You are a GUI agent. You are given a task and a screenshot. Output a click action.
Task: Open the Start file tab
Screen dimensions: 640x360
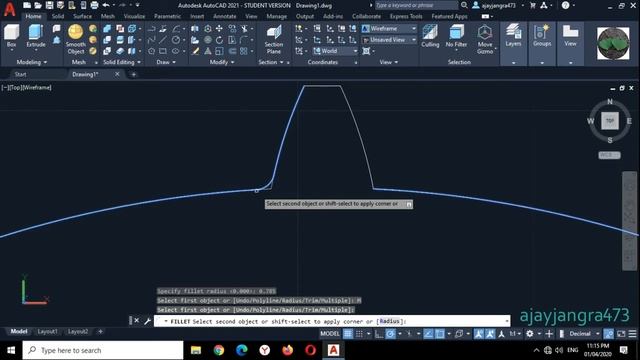[x=20, y=74]
